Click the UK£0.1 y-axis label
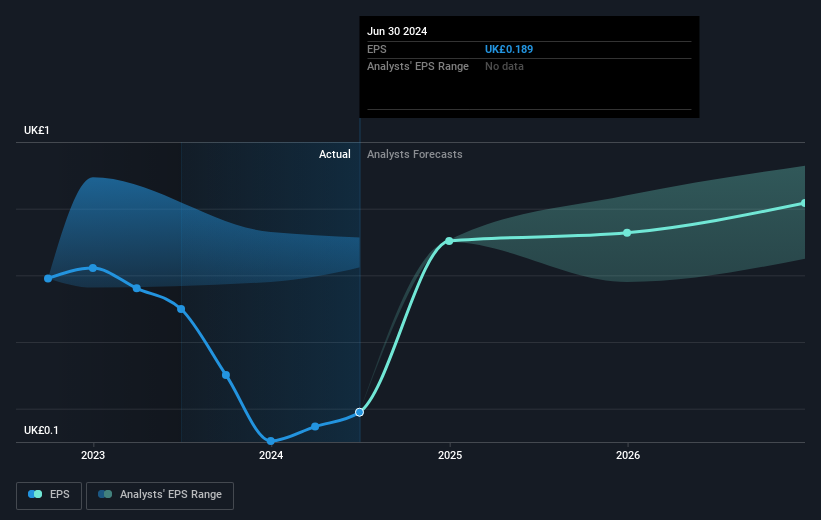821x520 pixels. [41, 430]
